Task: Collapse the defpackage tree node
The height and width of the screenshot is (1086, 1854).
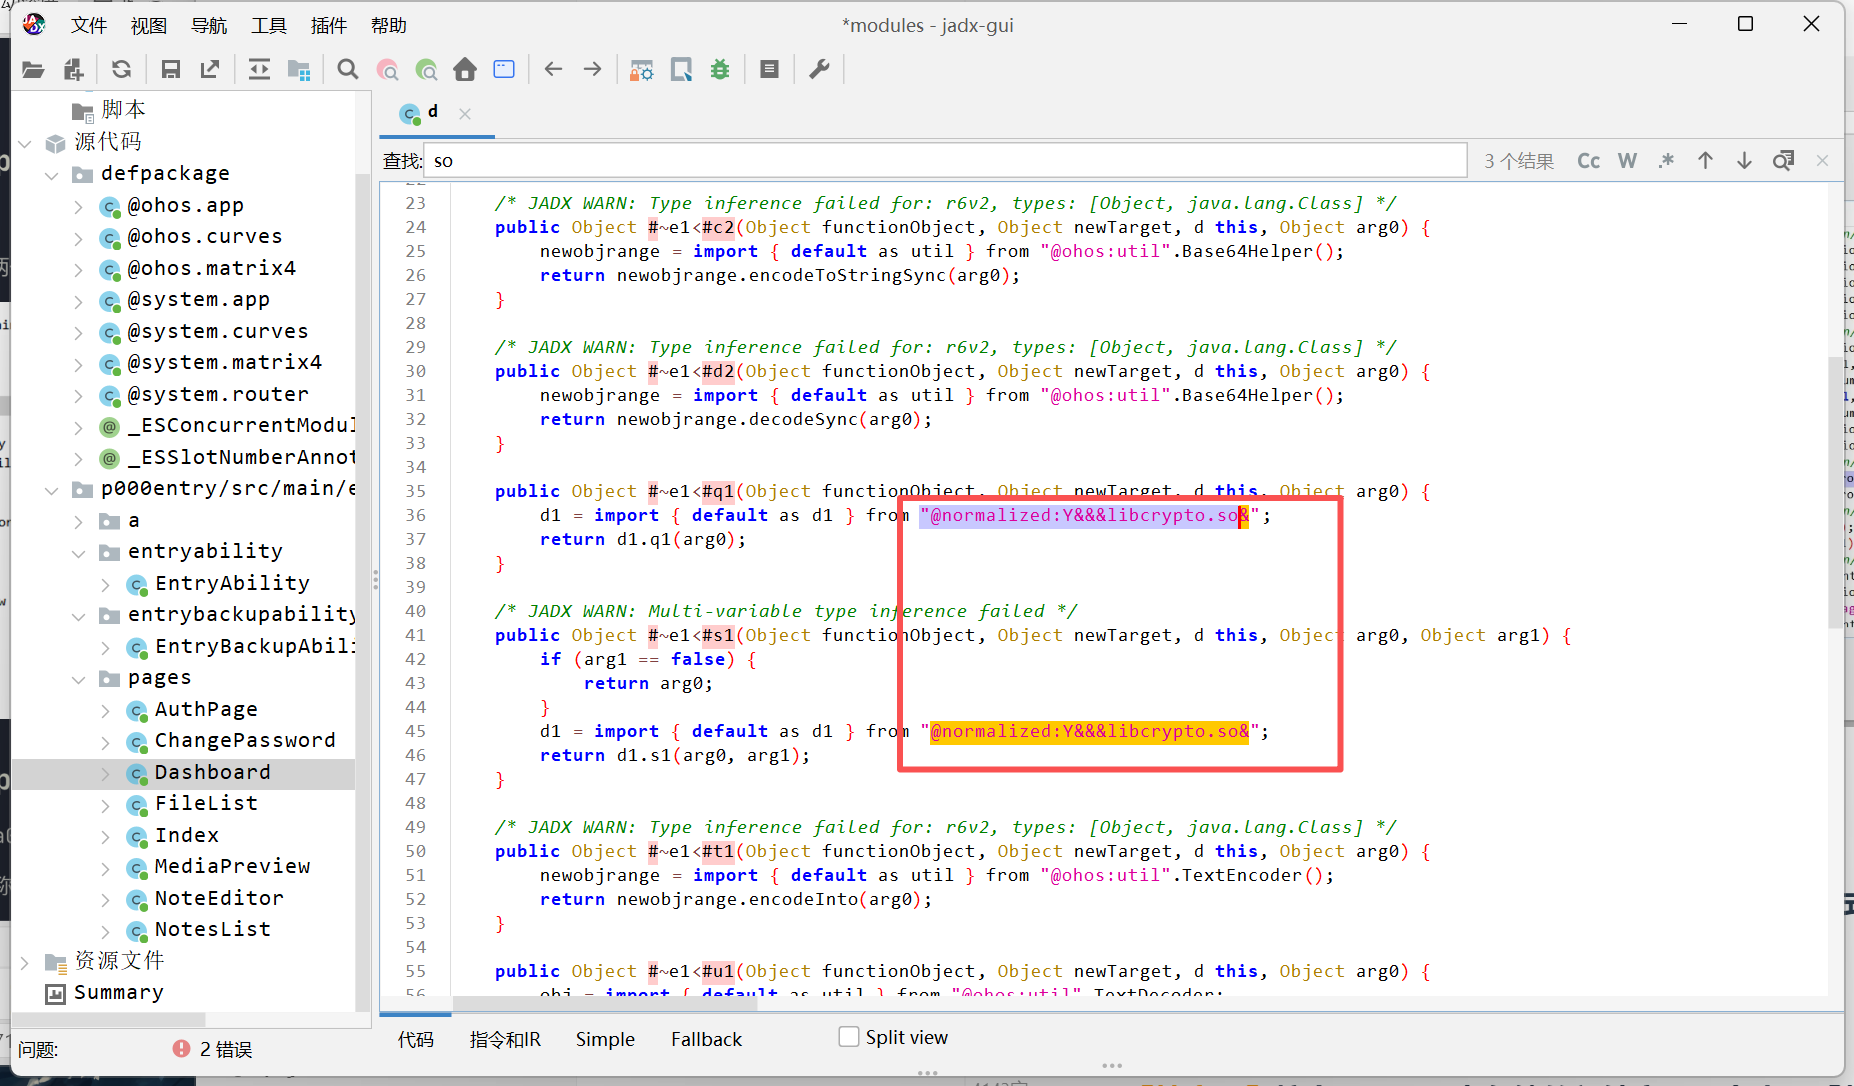Action: [x=52, y=175]
